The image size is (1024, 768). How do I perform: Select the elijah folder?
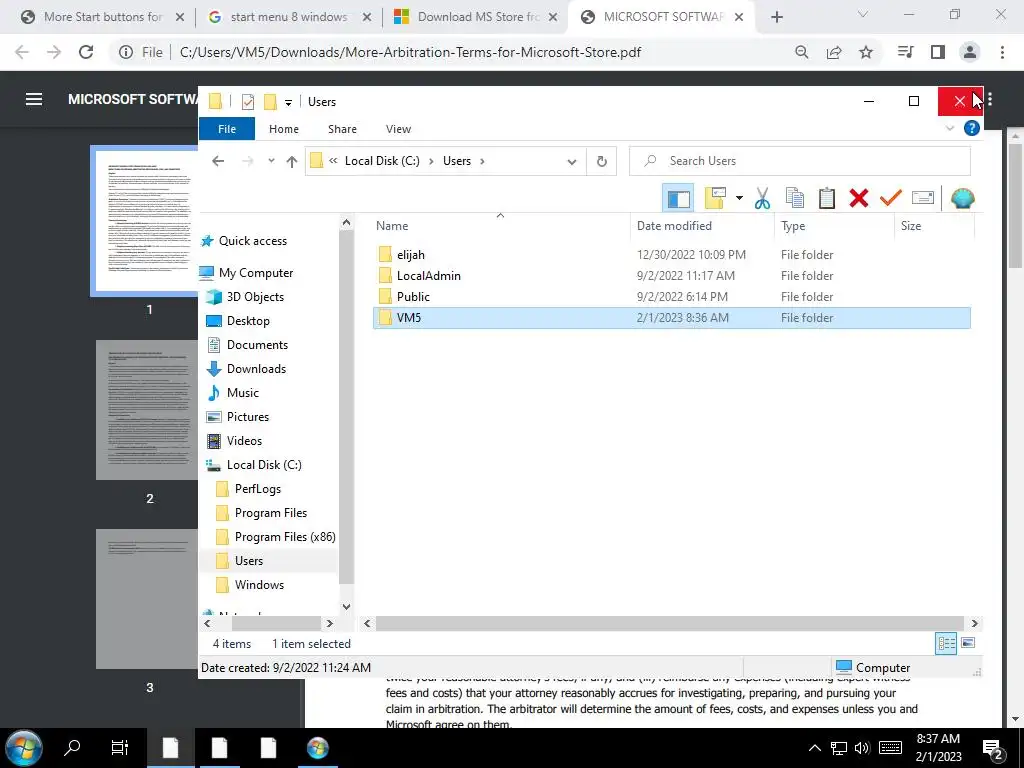[x=411, y=255]
